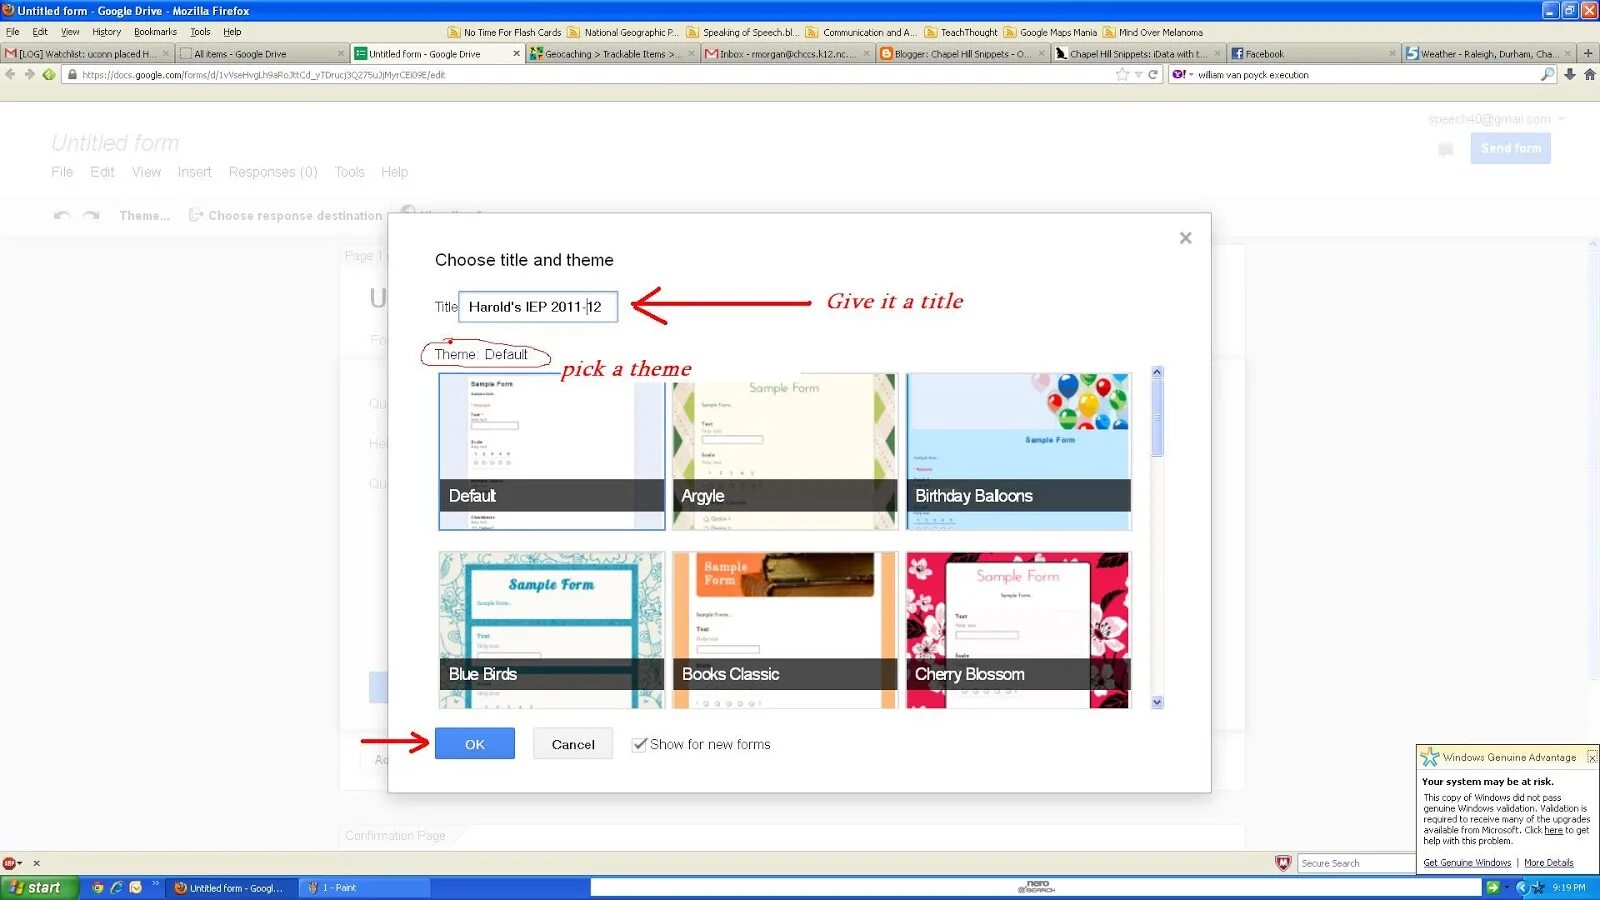
Task: Open 'TeachThought' bookmark
Action: click(x=961, y=32)
